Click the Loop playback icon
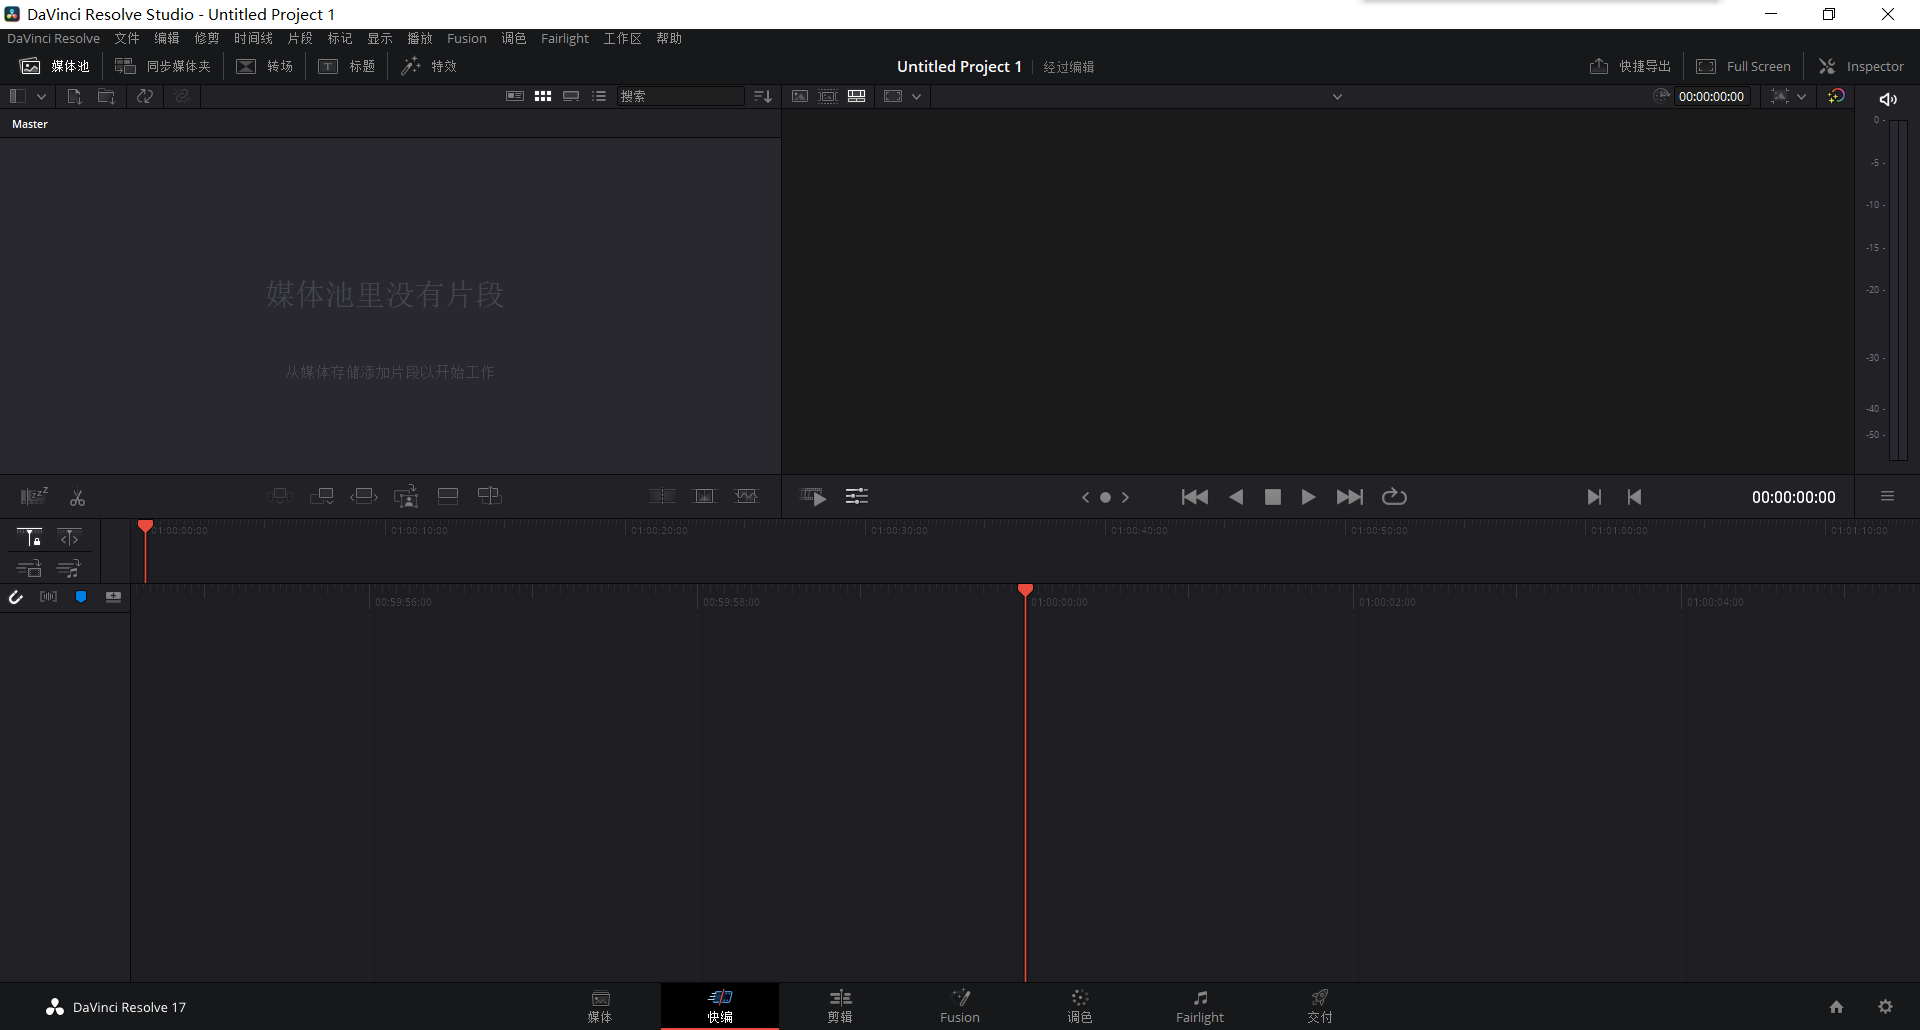1920x1030 pixels. [1394, 497]
